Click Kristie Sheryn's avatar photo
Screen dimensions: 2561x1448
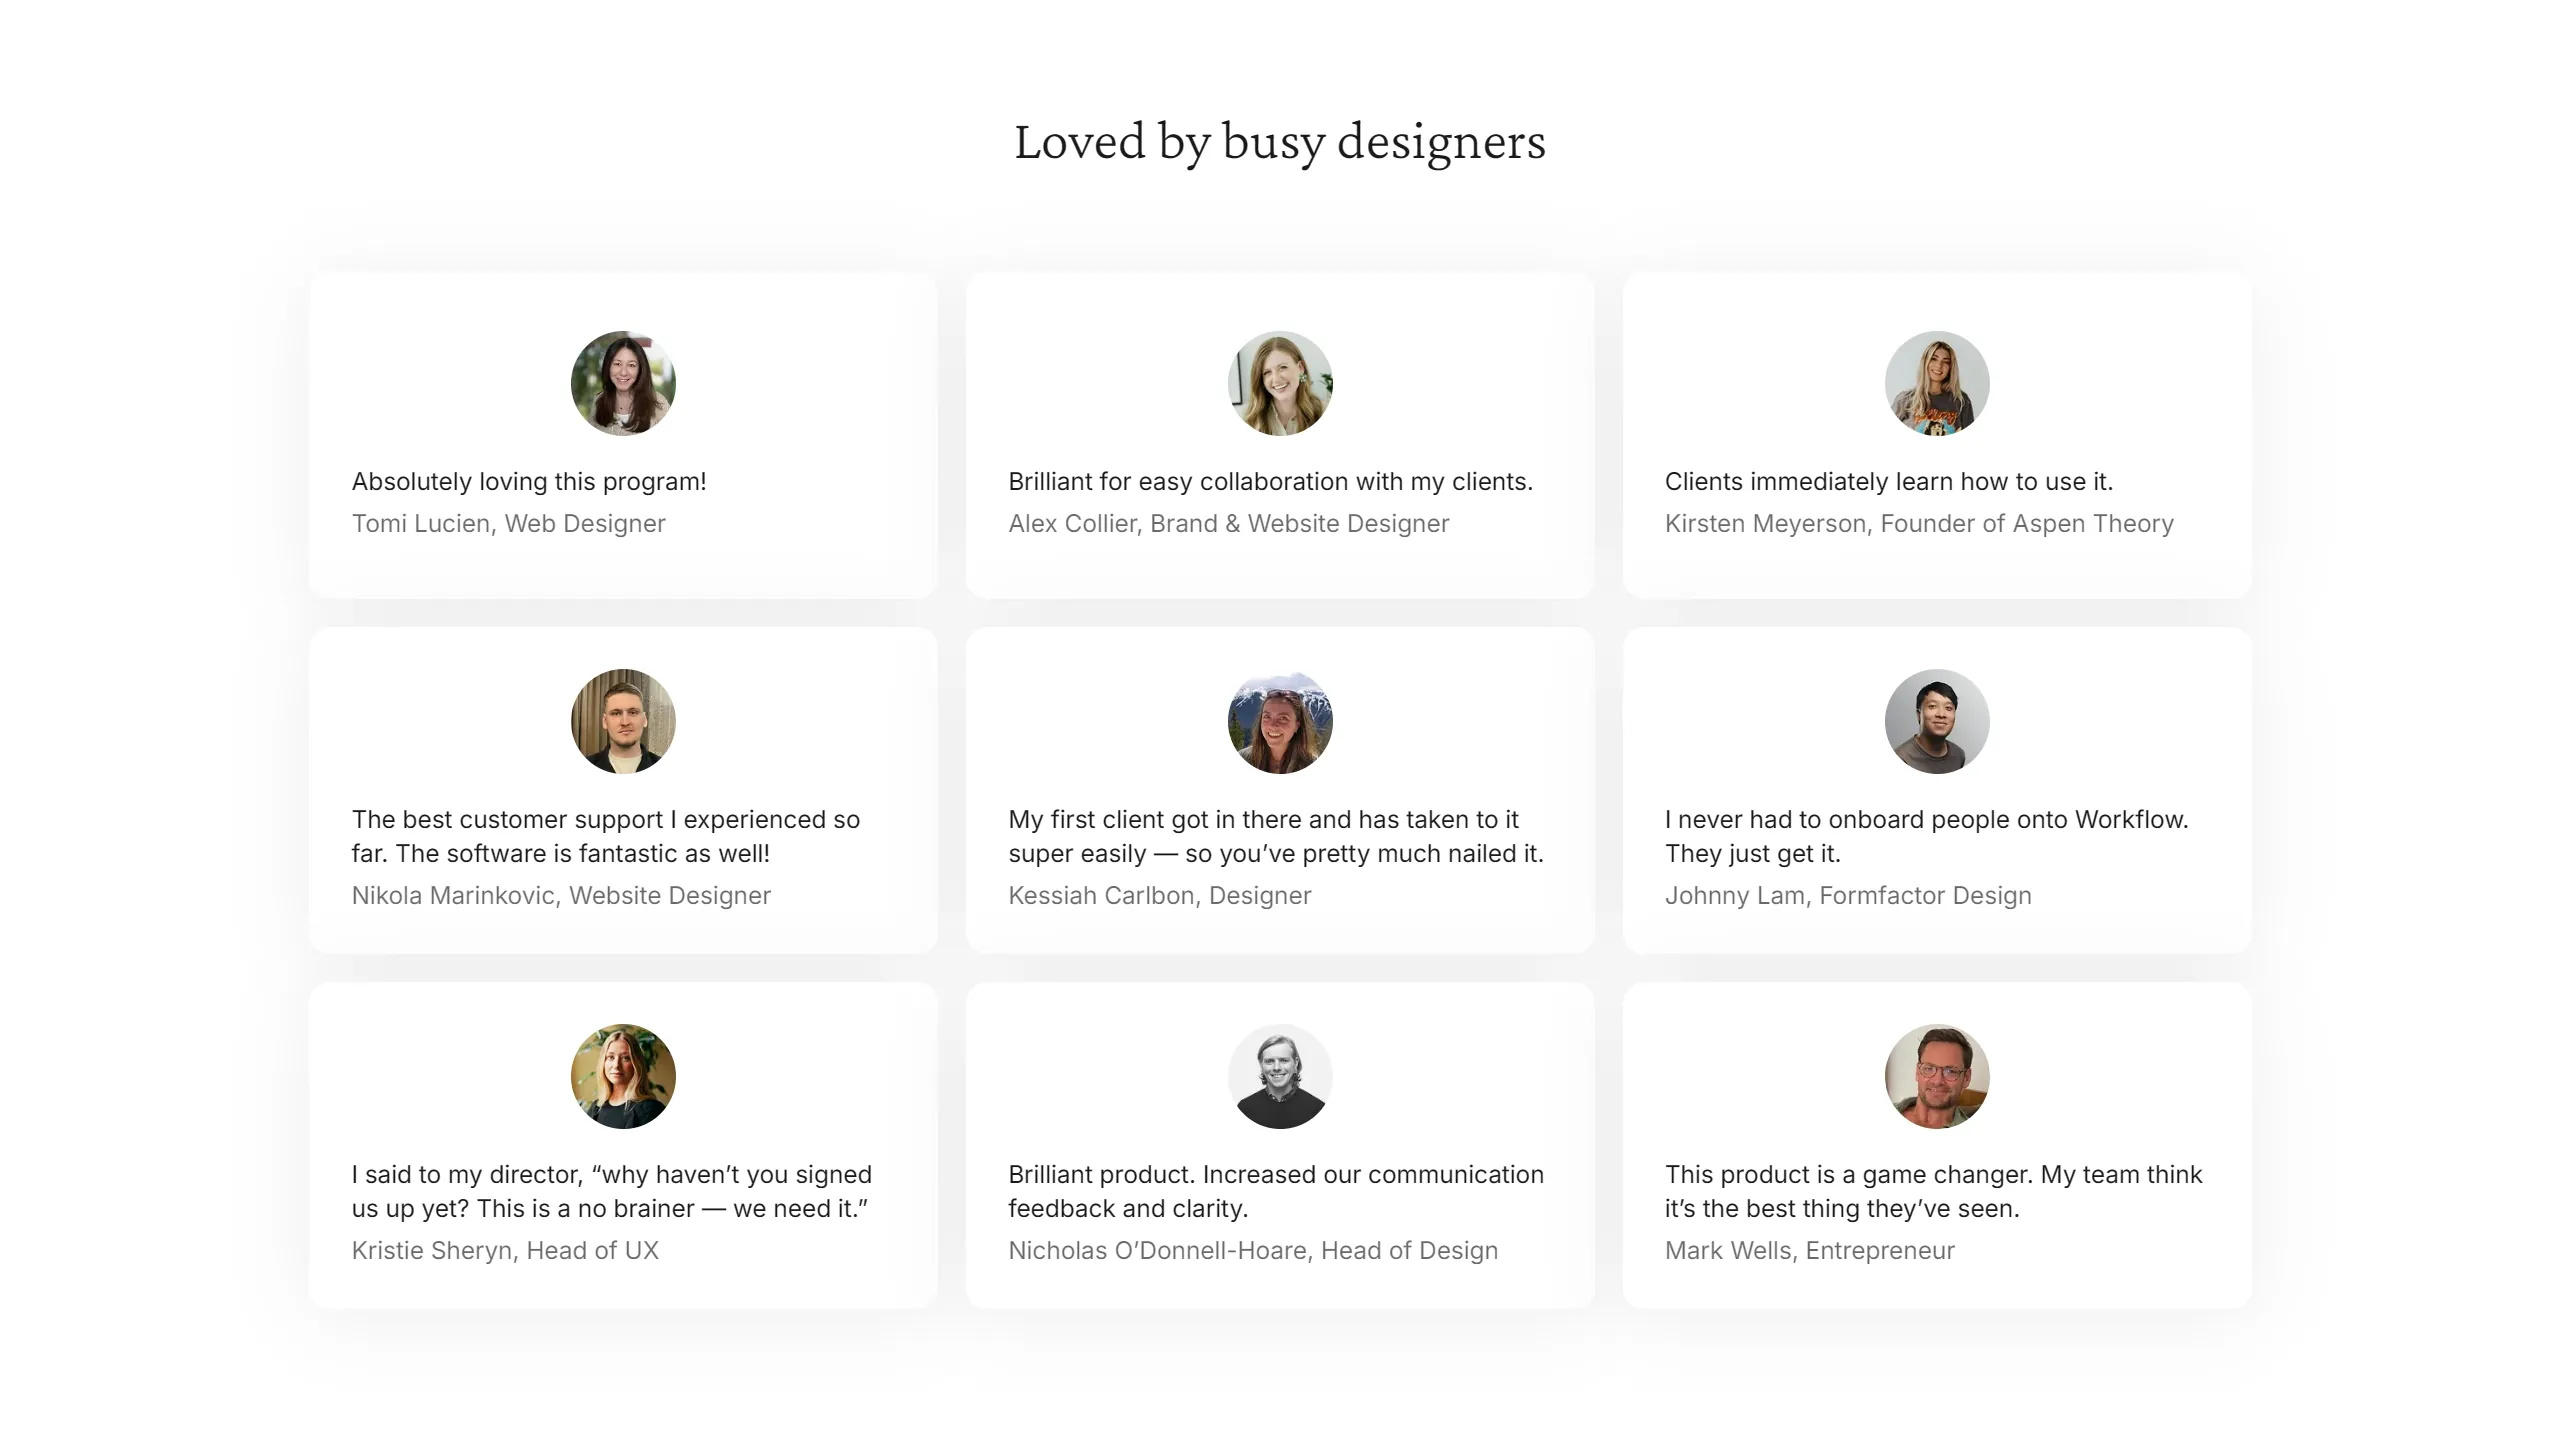point(622,1076)
